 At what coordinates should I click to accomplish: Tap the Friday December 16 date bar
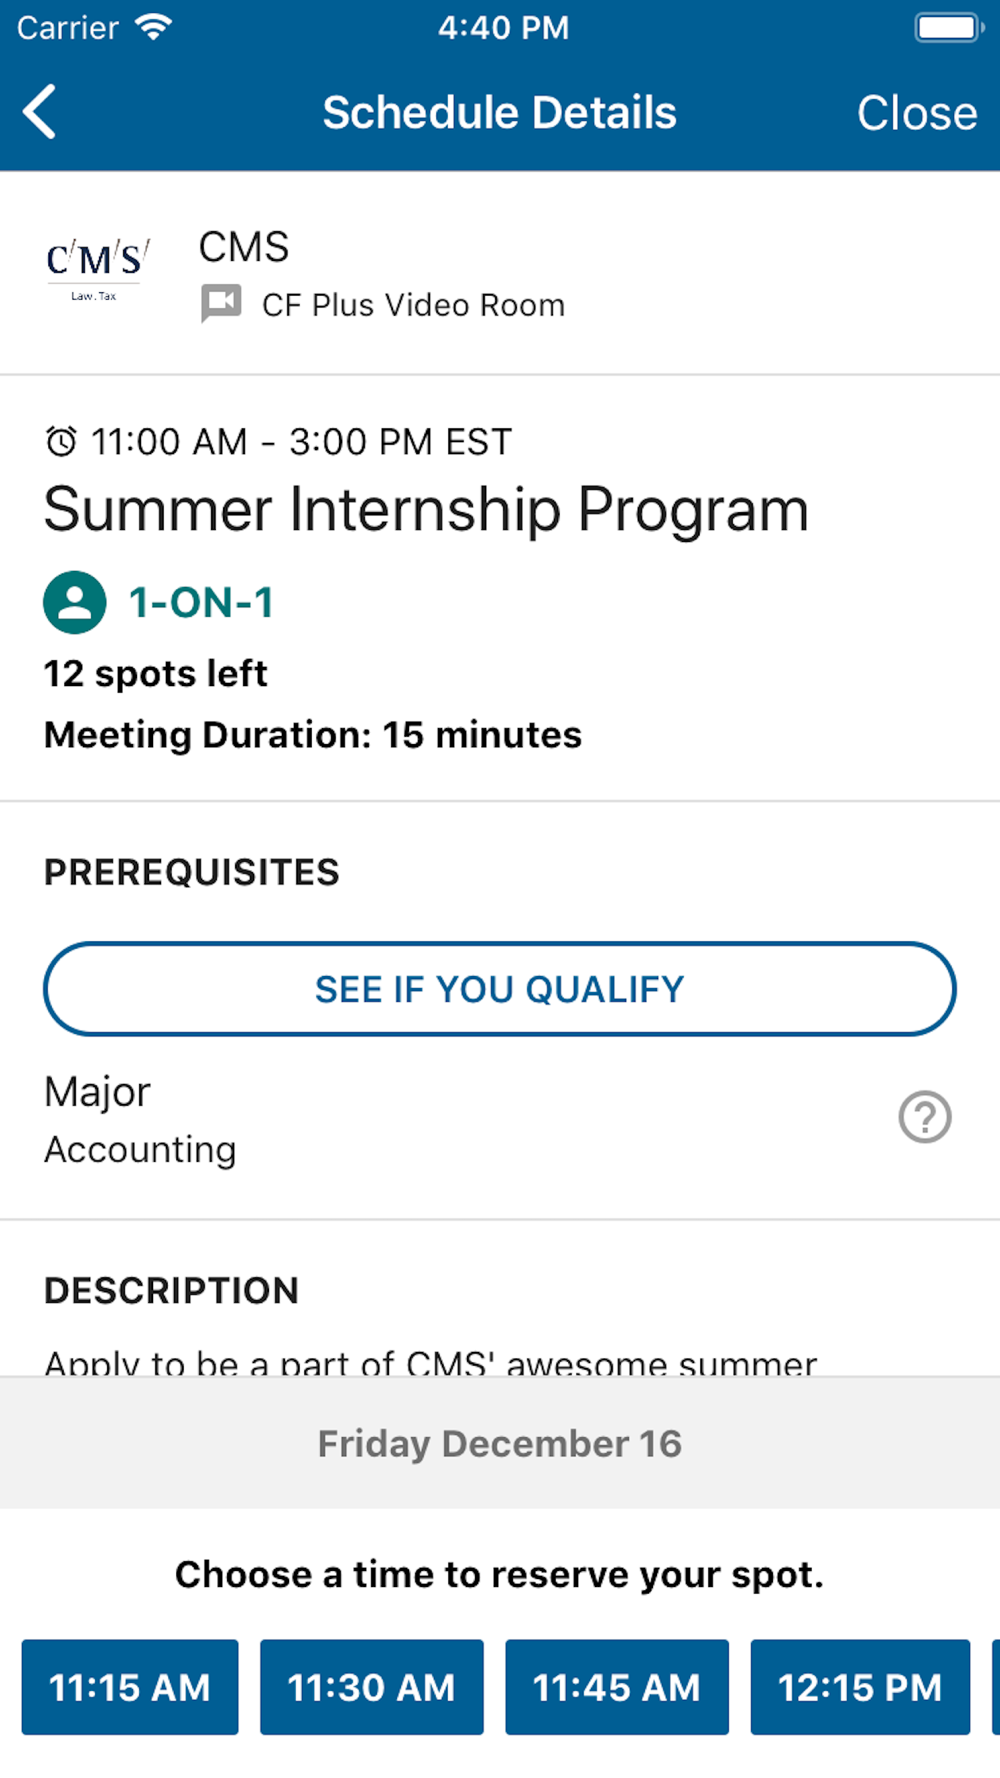tap(500, 1443)
